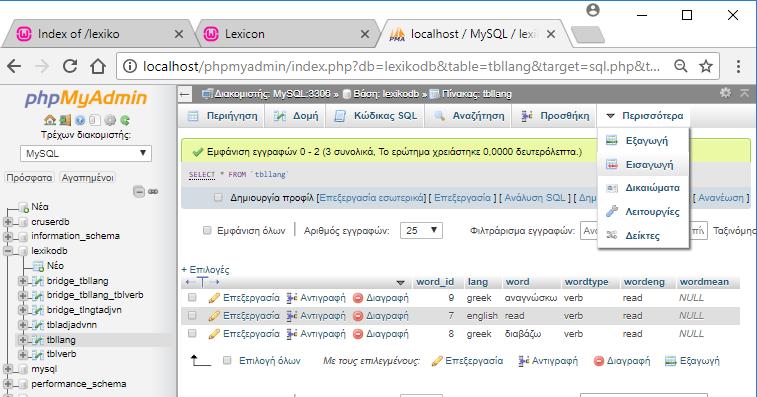
Task: Click the browser reload button
Action: click(x=70, y=66)
